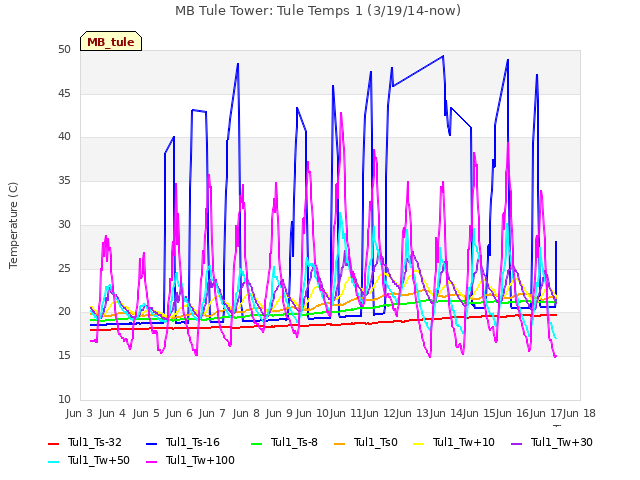Select the Tul1_Tw+30 legend entry

click(x=552, y=442)
